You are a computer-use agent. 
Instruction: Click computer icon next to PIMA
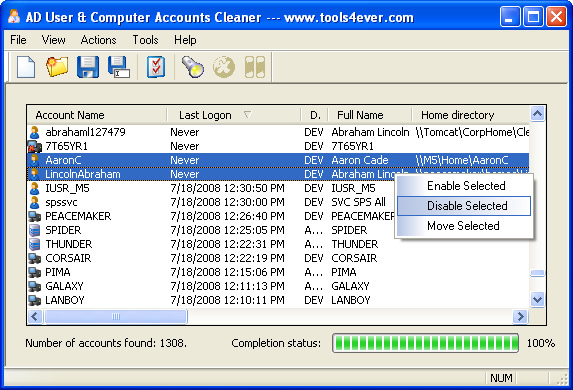pos(35,273)
